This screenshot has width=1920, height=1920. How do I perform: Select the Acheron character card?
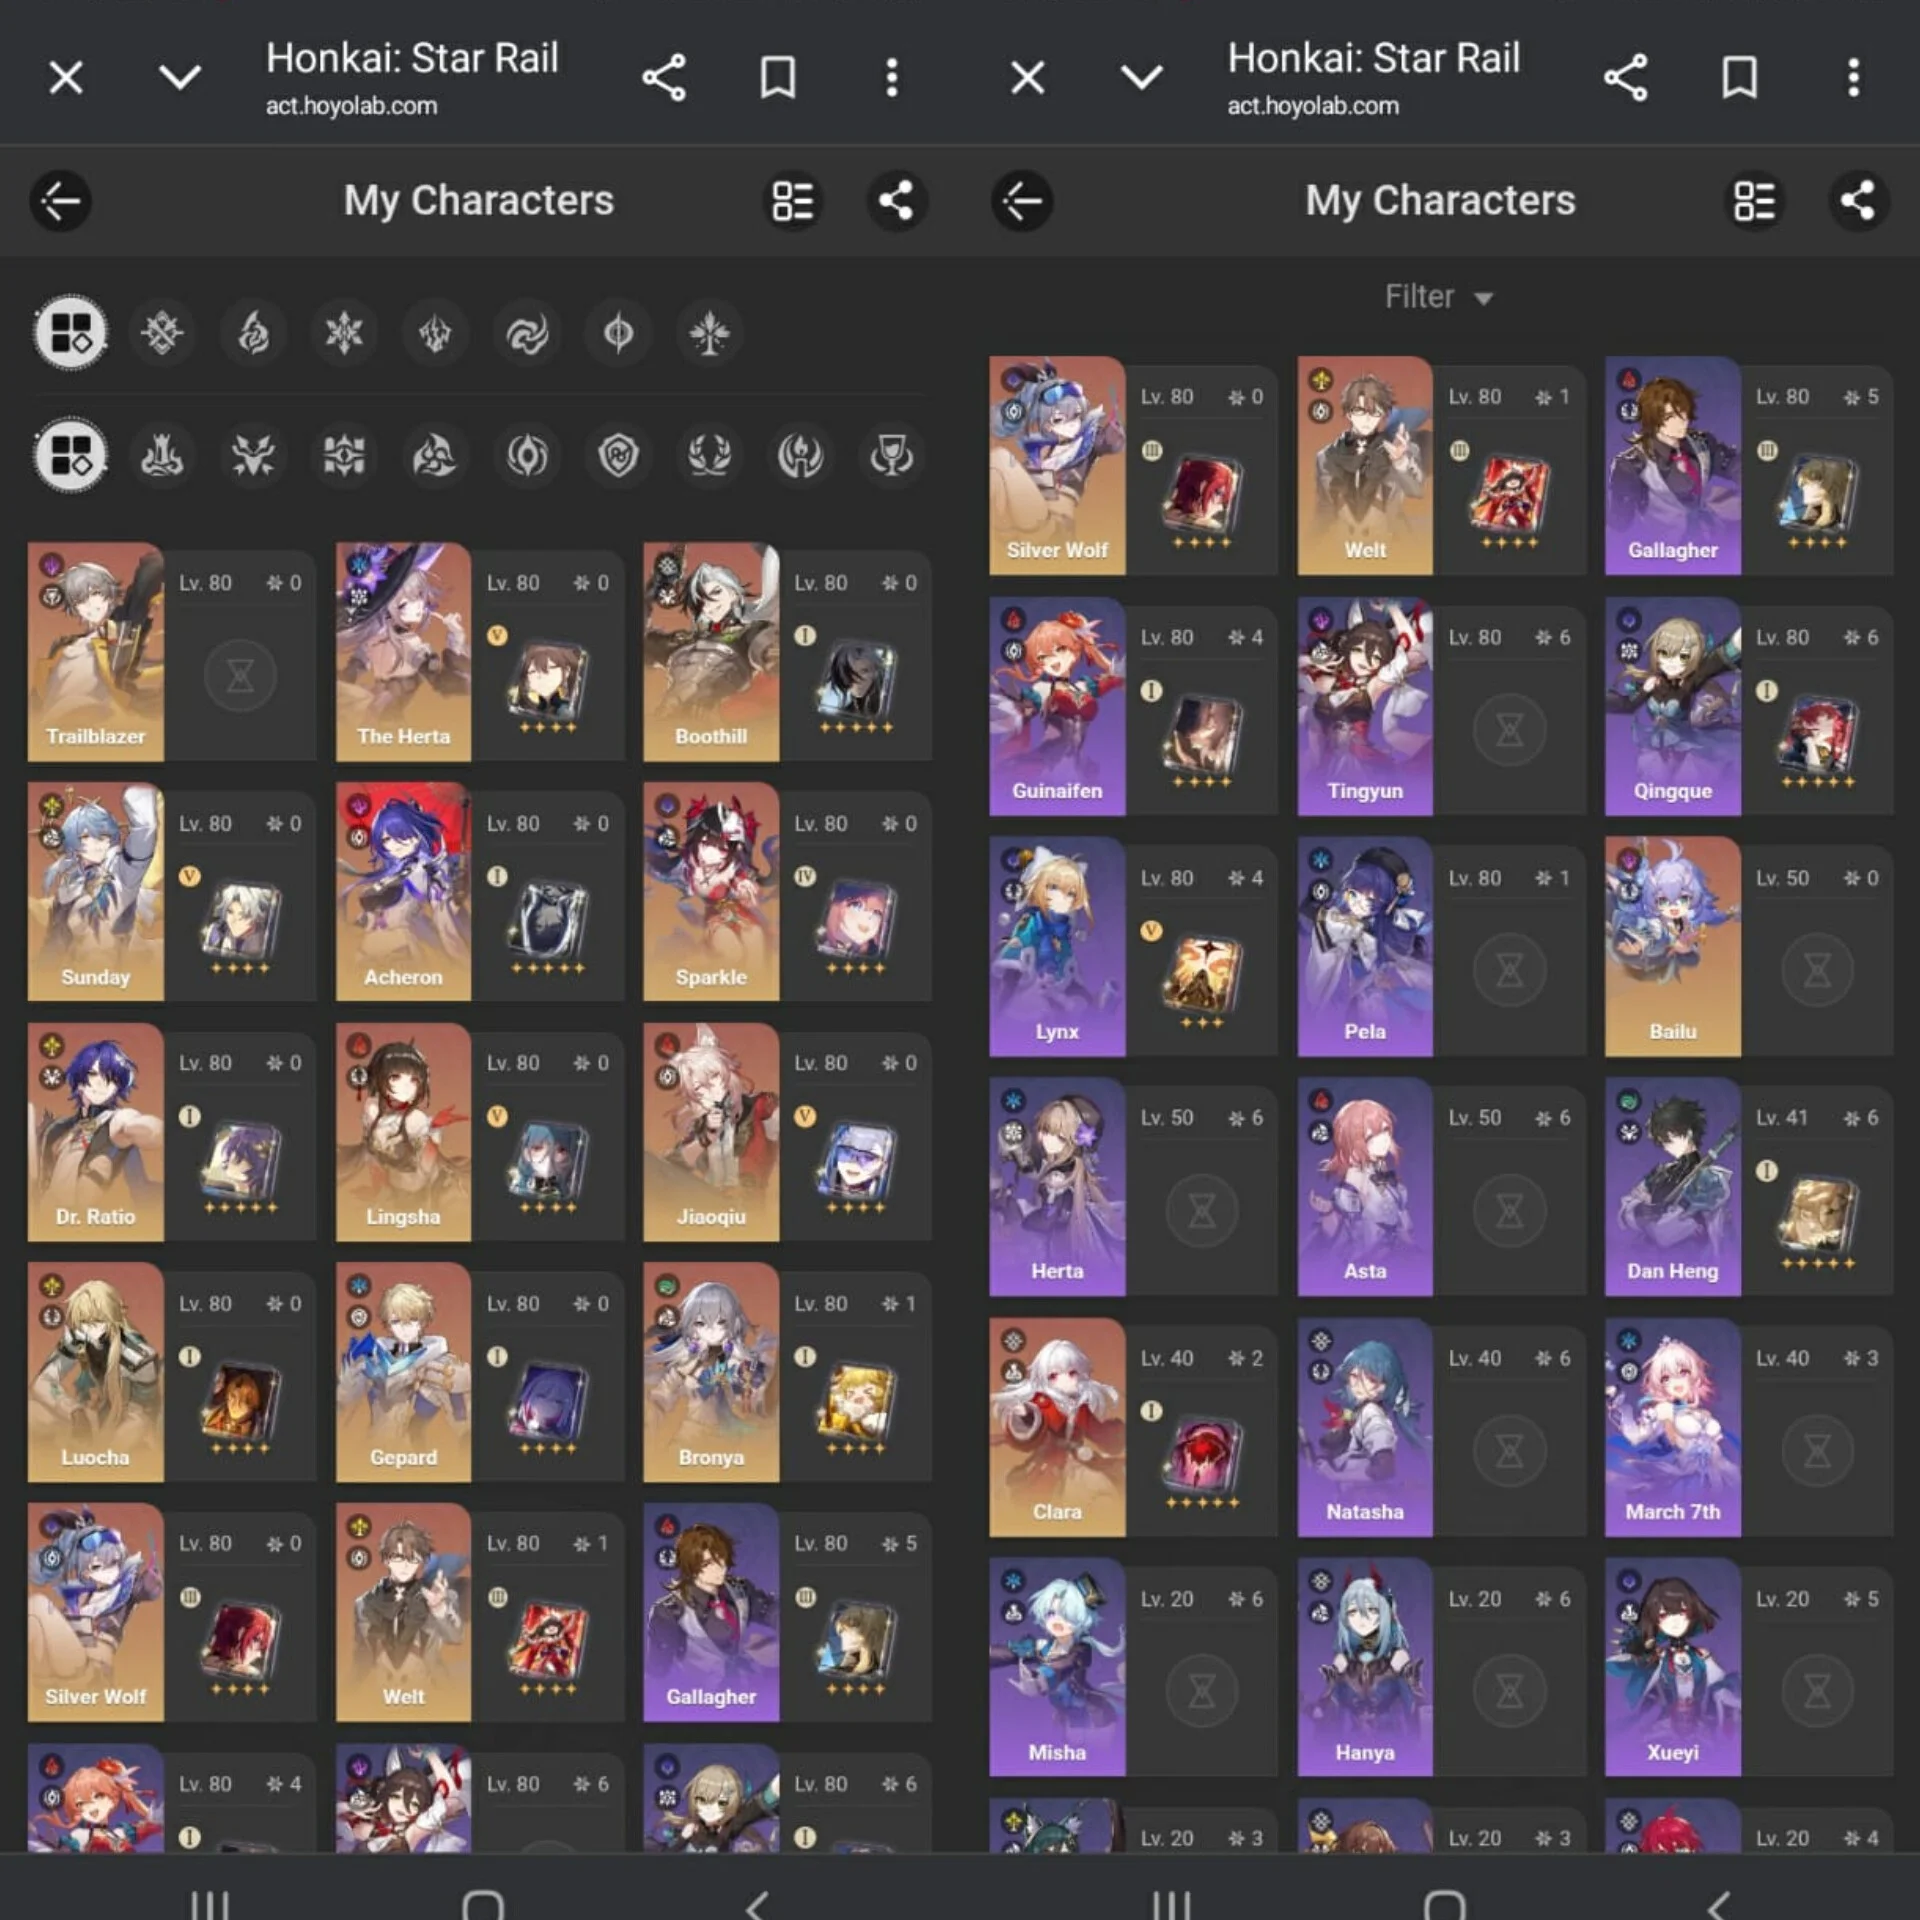[480, 892]
